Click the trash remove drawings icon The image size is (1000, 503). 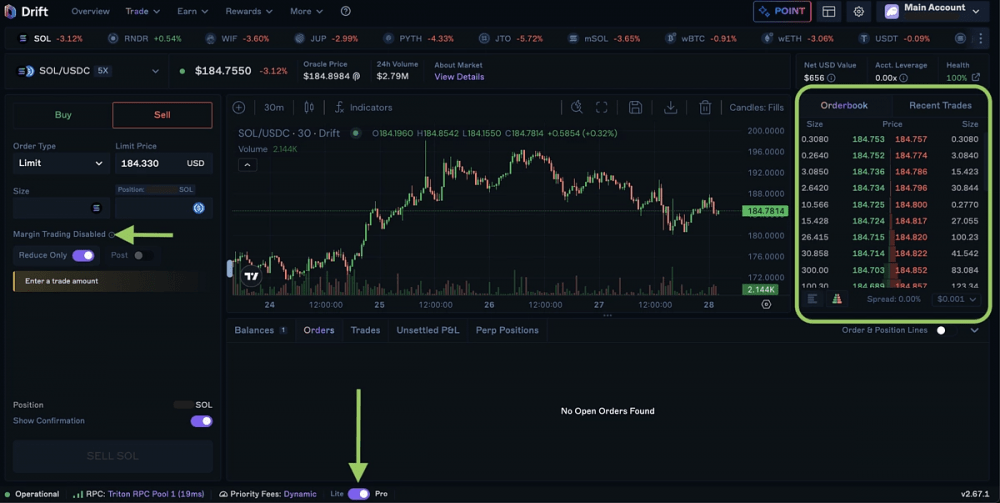(705, 108)
